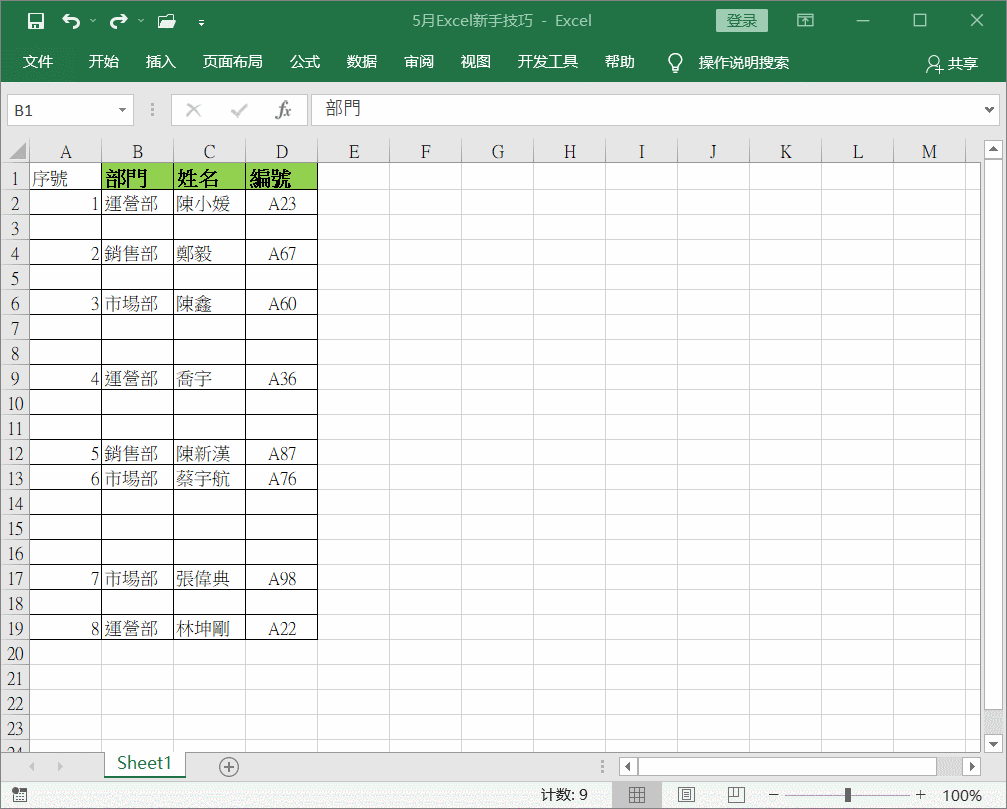1007x809 pixels.
Task: Click the lightbulb Tell Me icon
Action: coord(675,62)
